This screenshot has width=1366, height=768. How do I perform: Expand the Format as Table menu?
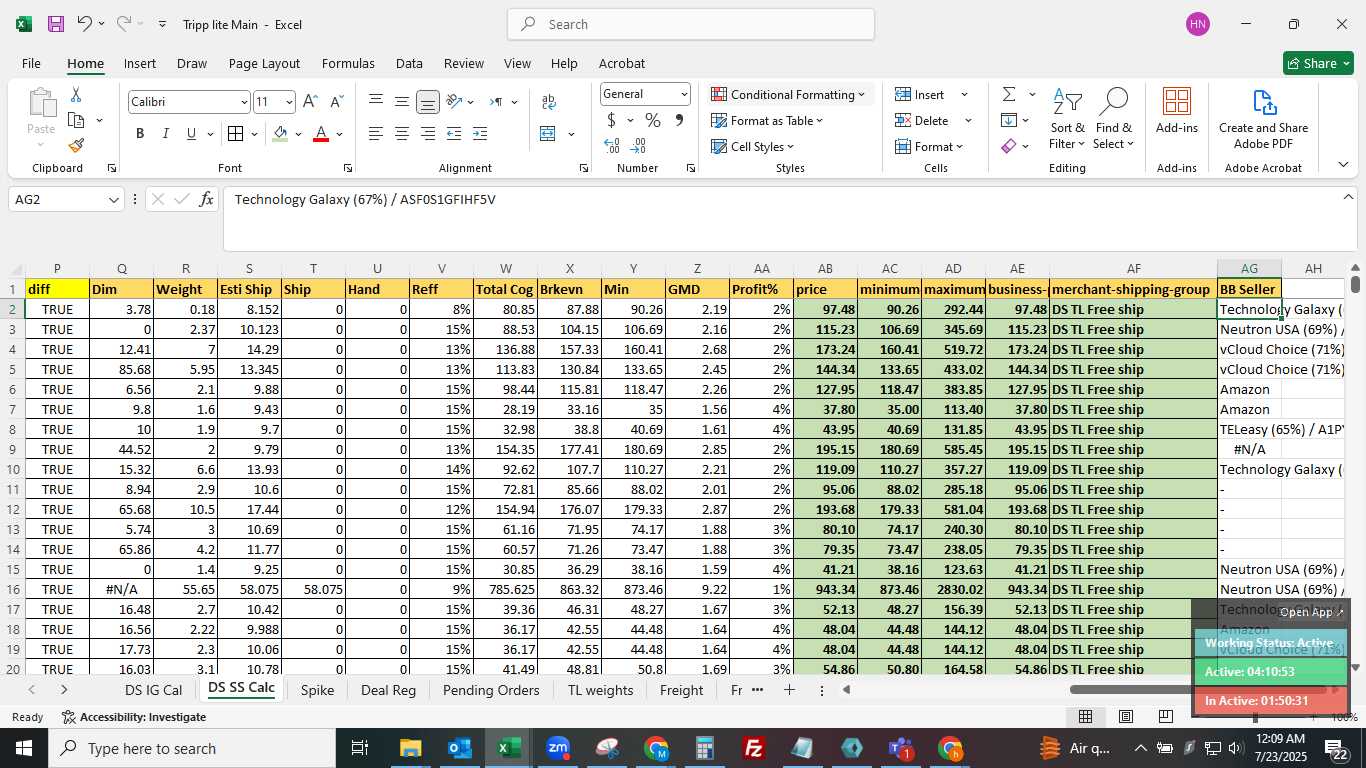coord(767,120)
